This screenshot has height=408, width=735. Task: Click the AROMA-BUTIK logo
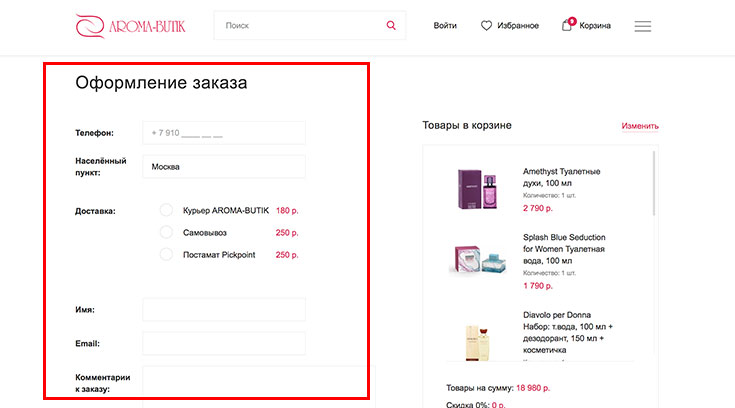tap(130, 25)
